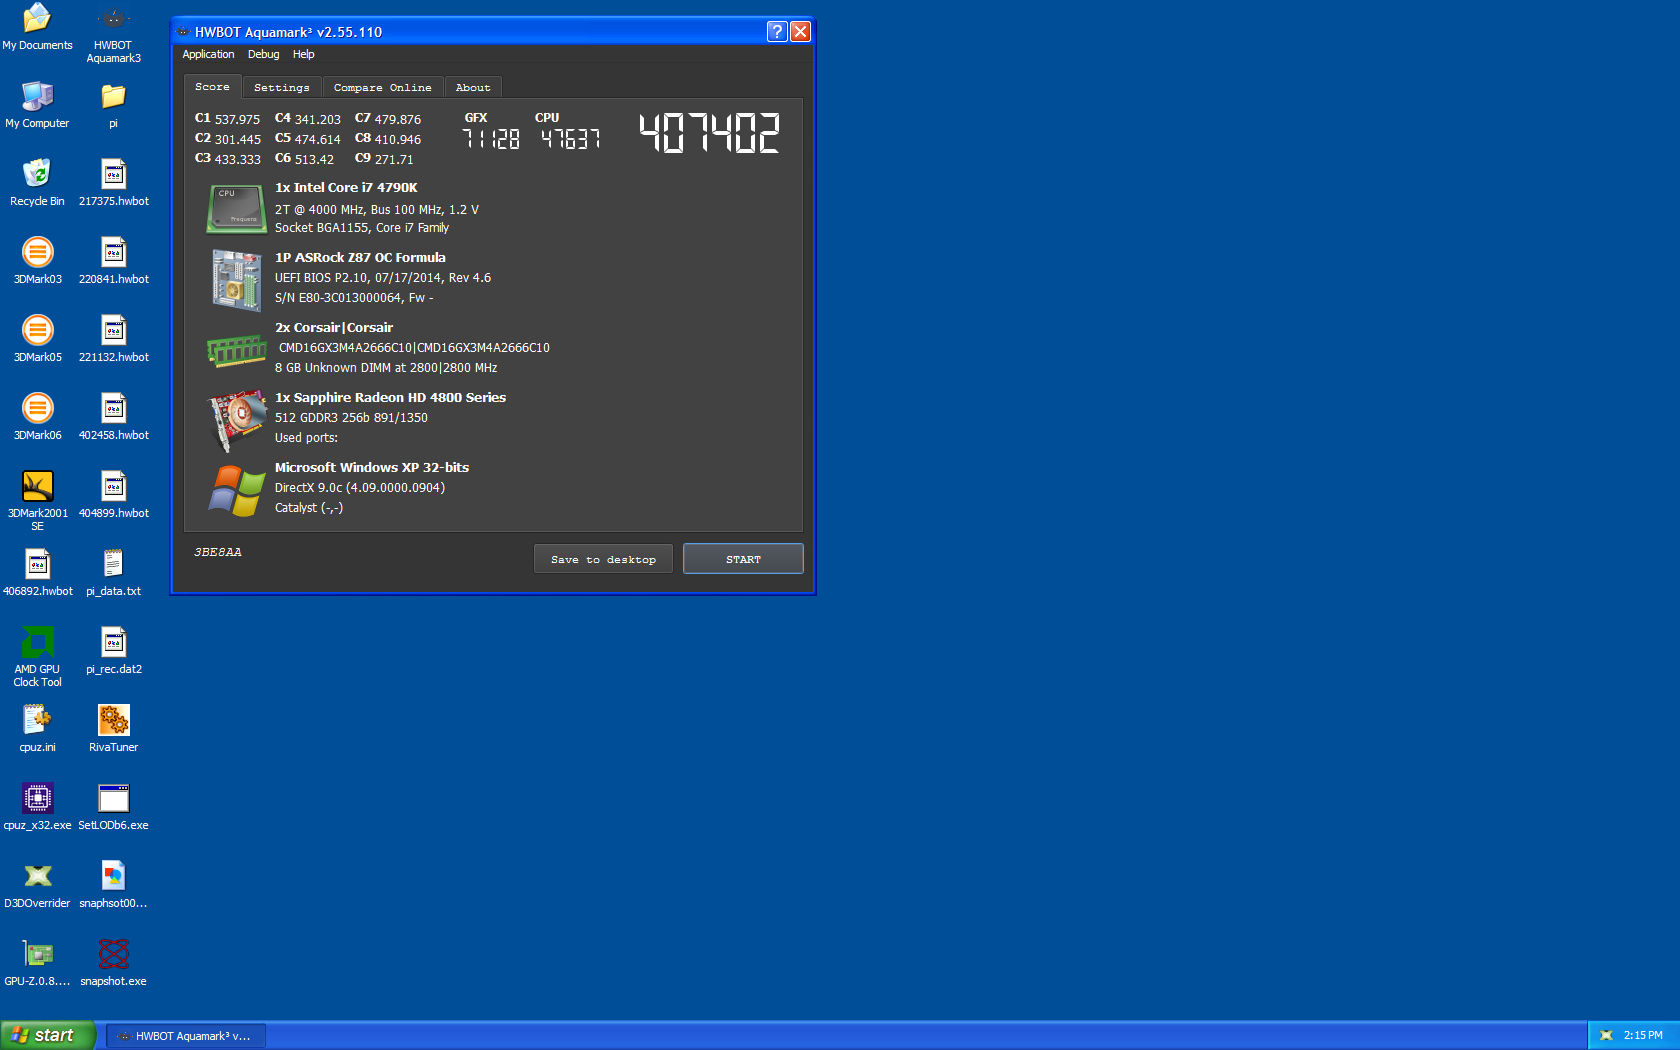The height and width of the screenshot is (1050, 1680).
Task: Select the 220841.hwbot file
Action: click(113, 261)
